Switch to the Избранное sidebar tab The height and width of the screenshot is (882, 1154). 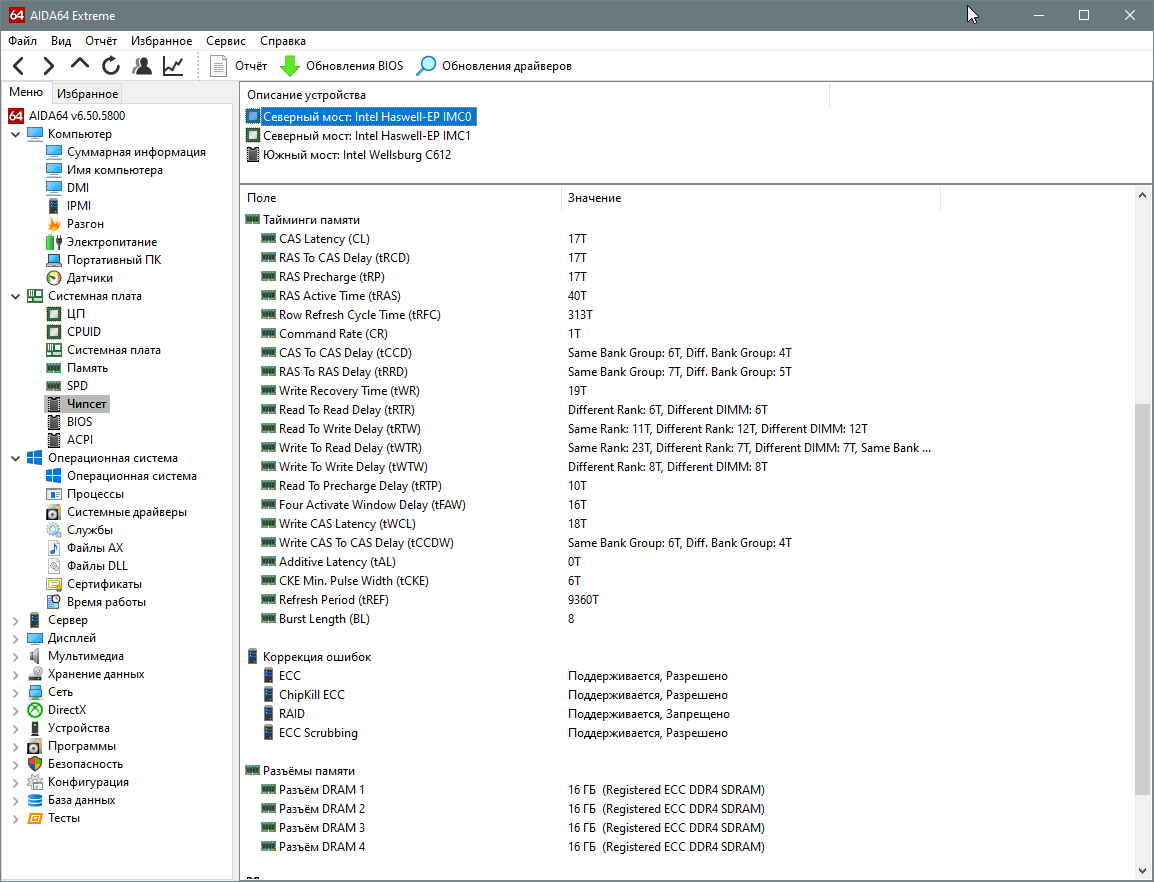point(88,94)
